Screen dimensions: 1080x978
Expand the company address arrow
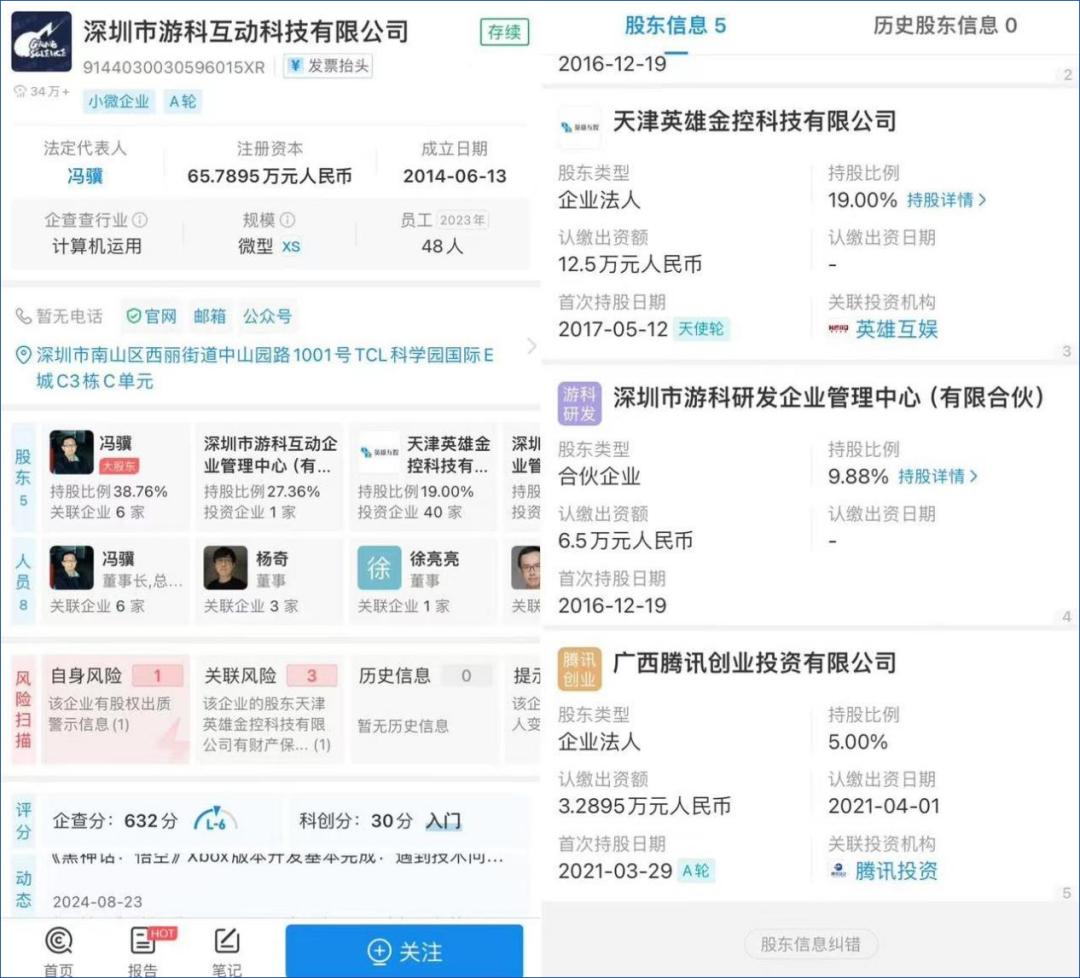click(x=531, y=346)
